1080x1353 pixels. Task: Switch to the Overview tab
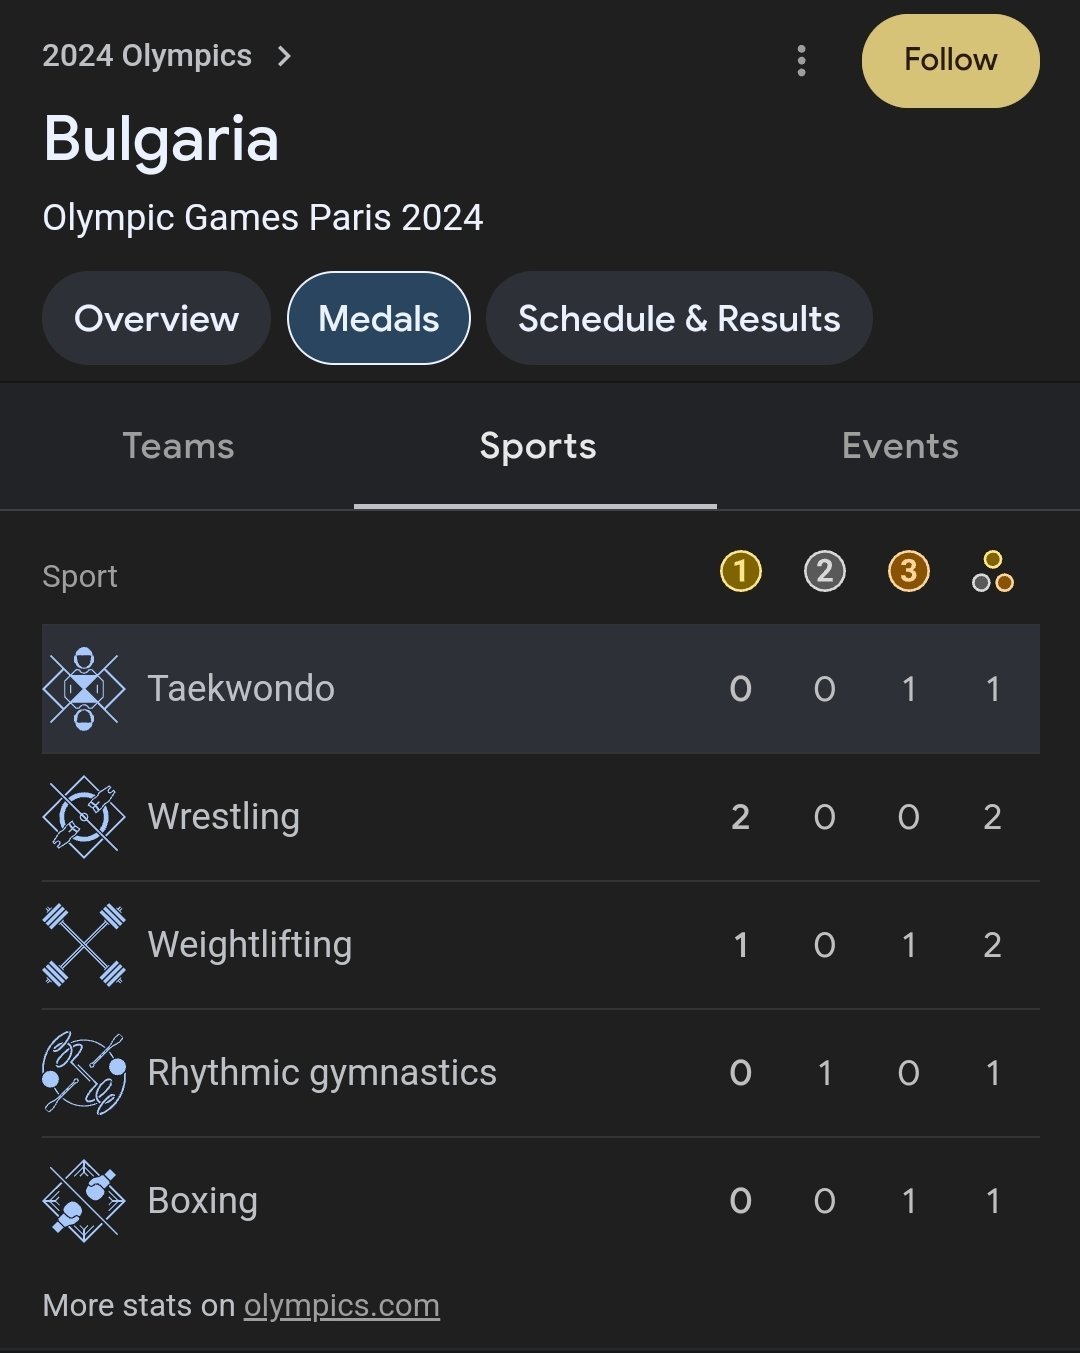[156, 319]
